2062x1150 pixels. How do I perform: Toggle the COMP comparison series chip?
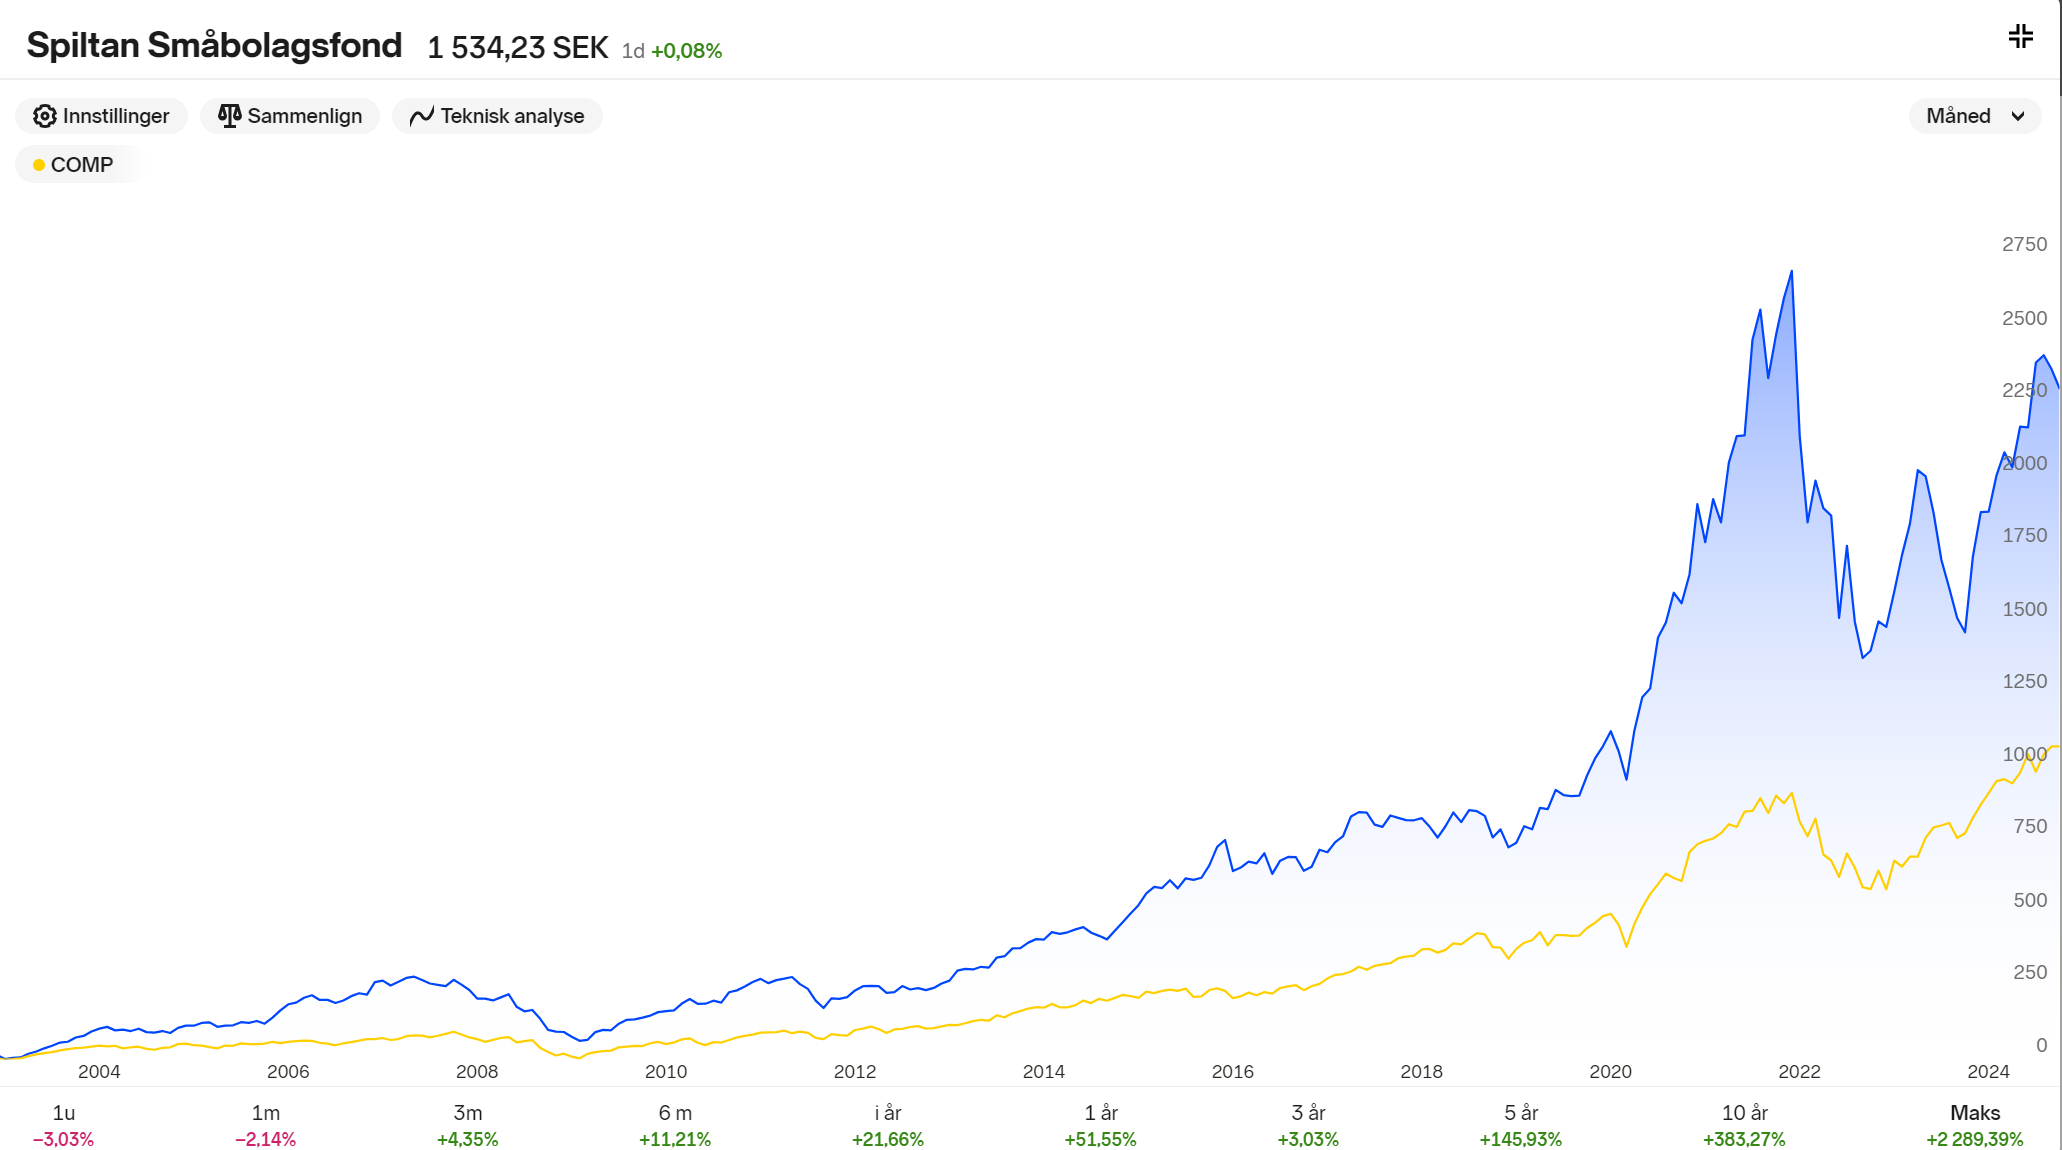(x=80, y=165)
